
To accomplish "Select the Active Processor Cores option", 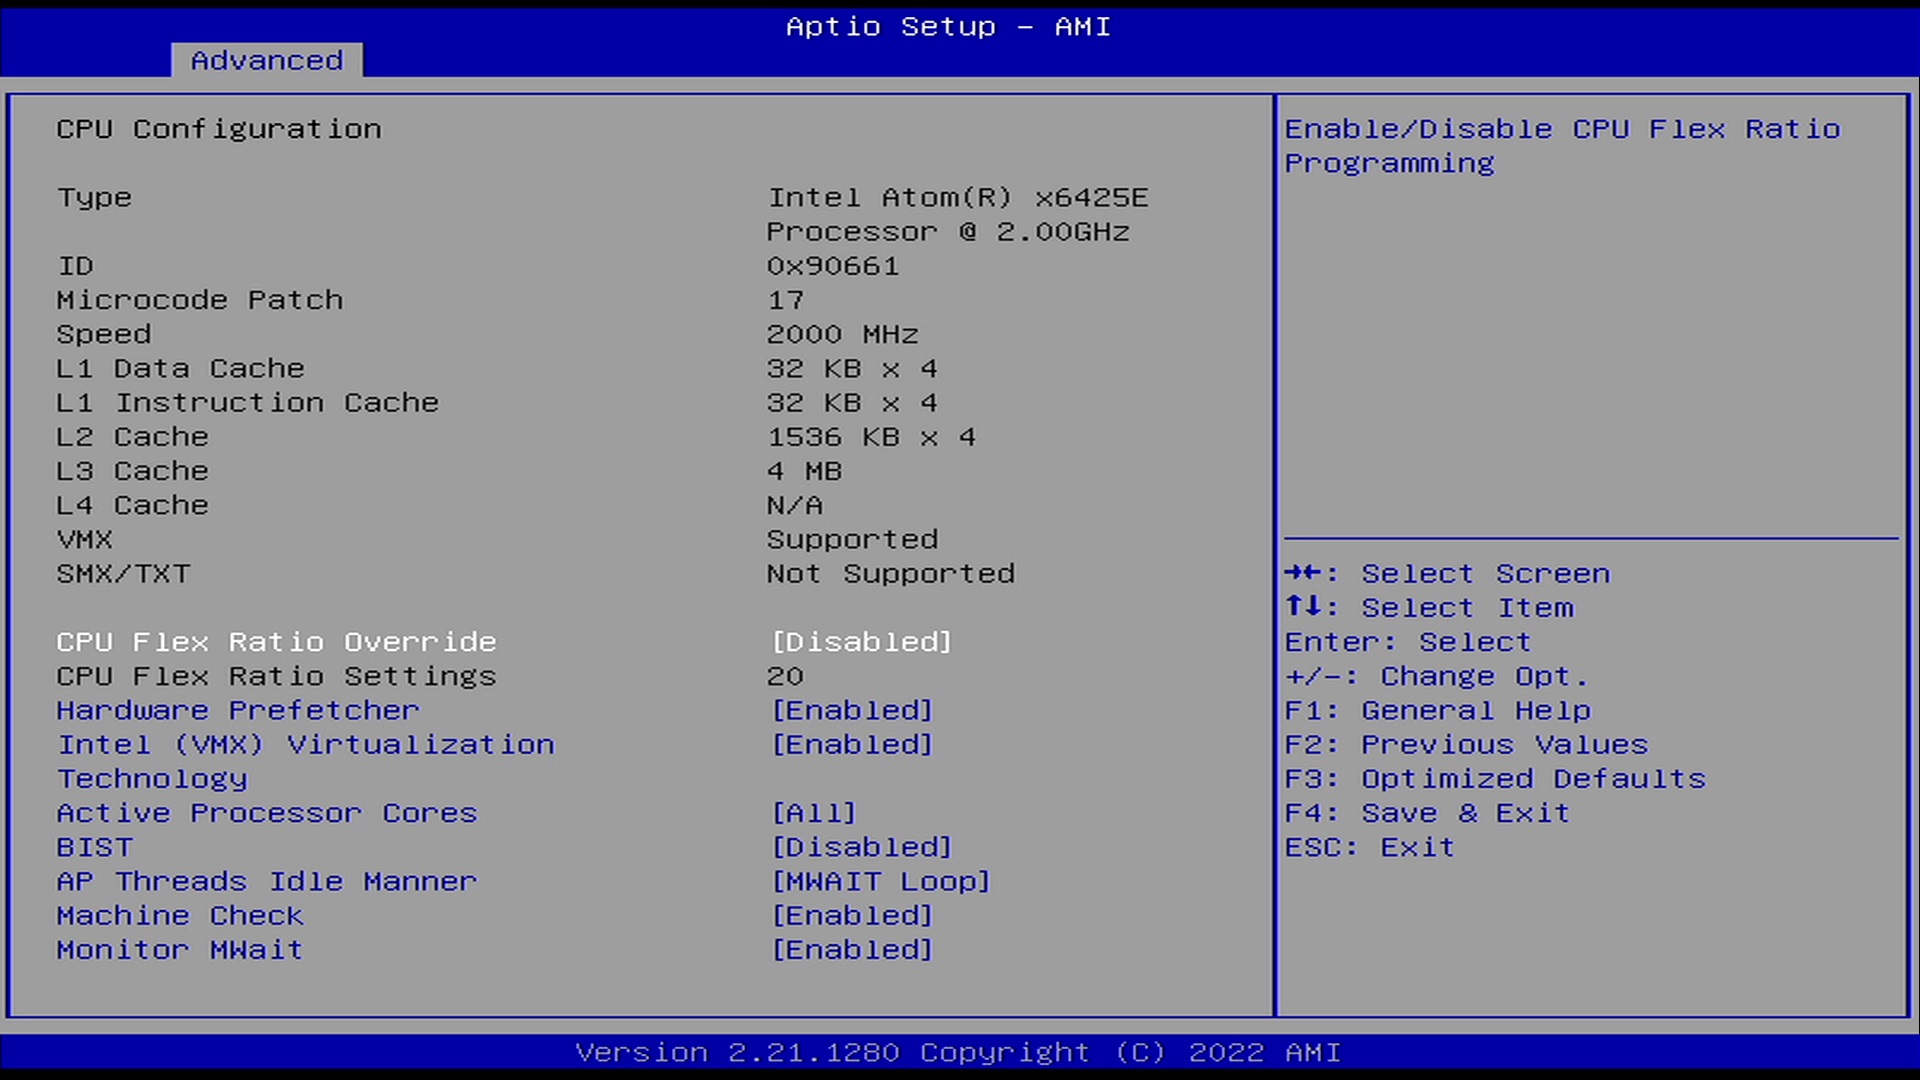I will pyautogui.click(x=267, y=813).
